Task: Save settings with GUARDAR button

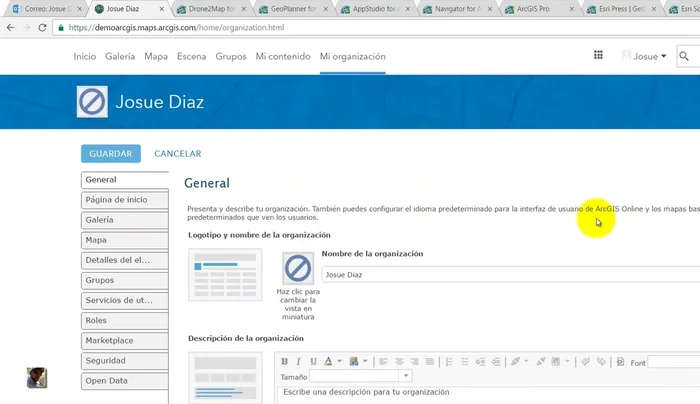Action: (111, 154)
